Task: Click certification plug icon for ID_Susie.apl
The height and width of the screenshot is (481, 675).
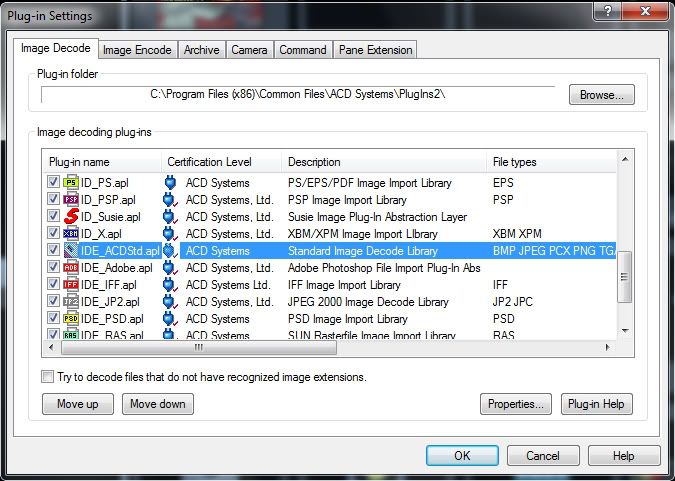Action: [170, 217]
